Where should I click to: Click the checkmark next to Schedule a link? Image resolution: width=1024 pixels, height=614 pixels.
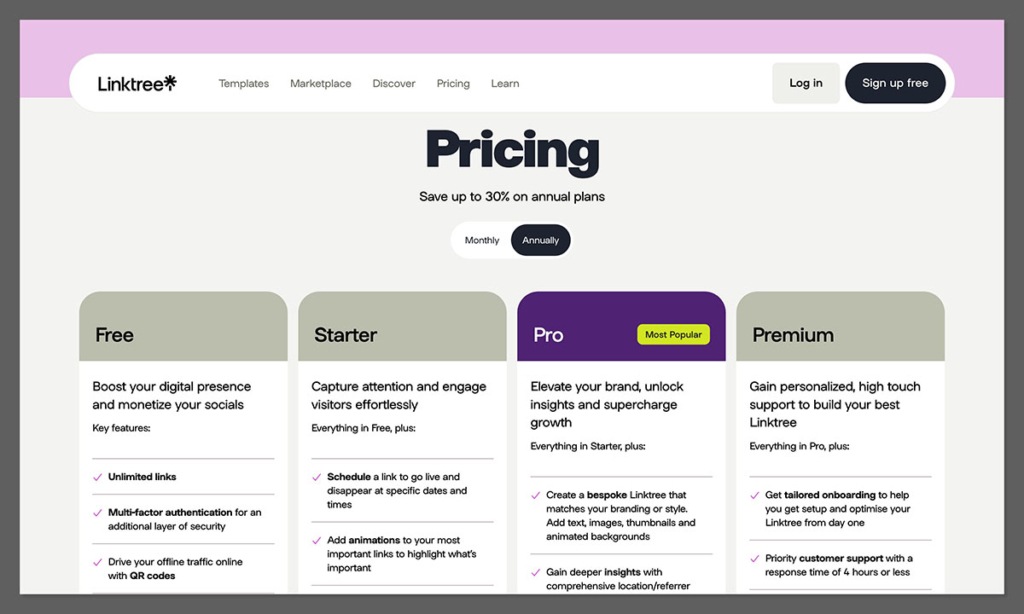pyautogui.click(x=314, y=477)
